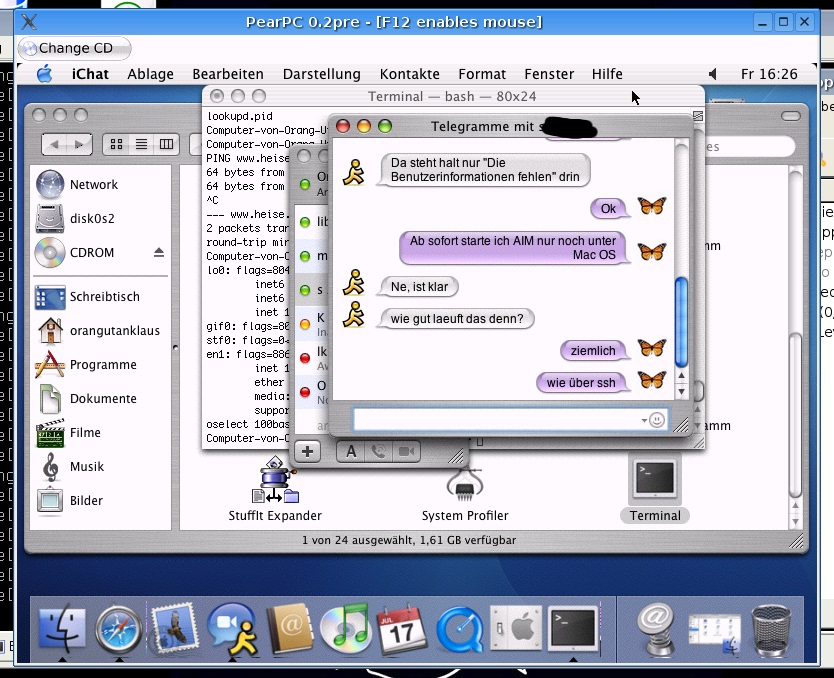Open Mail stamp icon in Dock
Viewport: 834px width, 678px height.
(x=174, y=629)
